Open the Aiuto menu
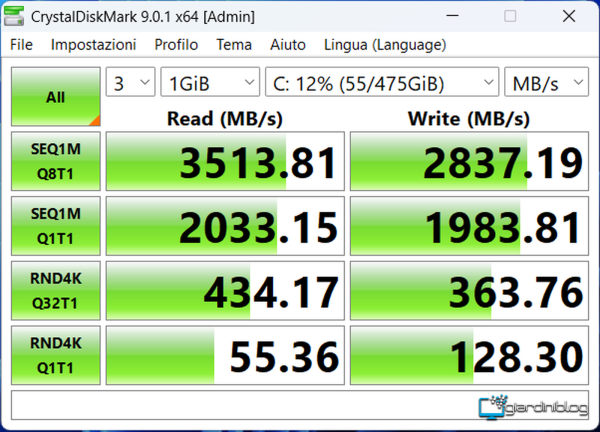This screenshot has height=432, width=600. [x=288, y=45]
